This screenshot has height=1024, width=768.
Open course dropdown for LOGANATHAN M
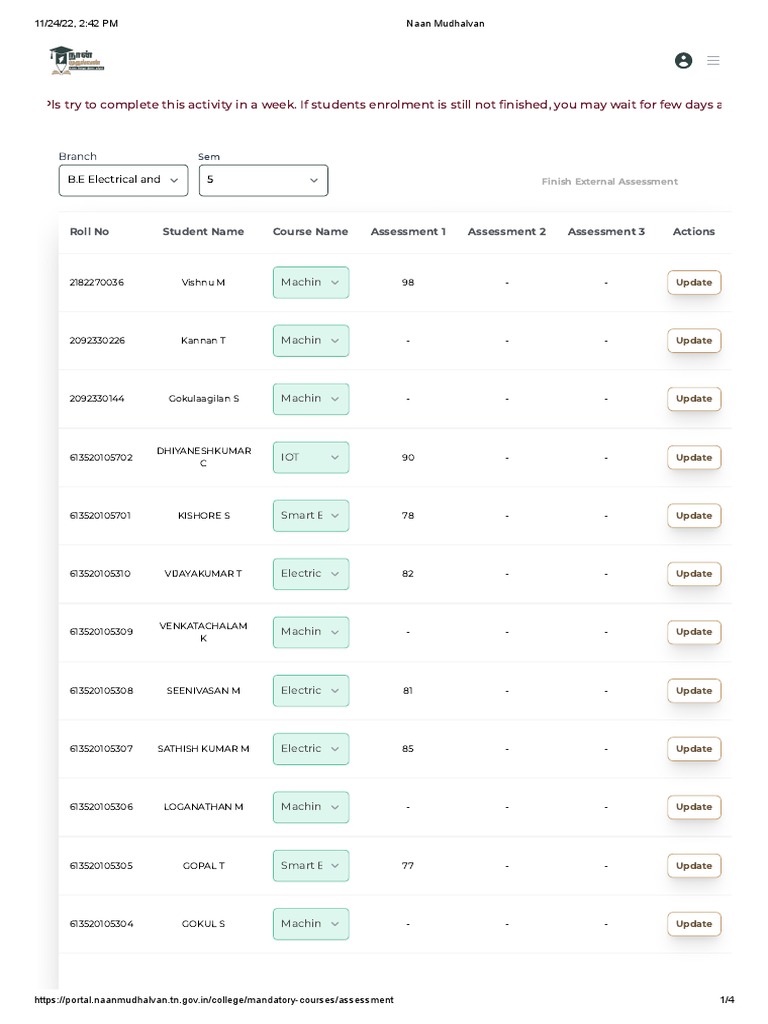coord(311,807)
